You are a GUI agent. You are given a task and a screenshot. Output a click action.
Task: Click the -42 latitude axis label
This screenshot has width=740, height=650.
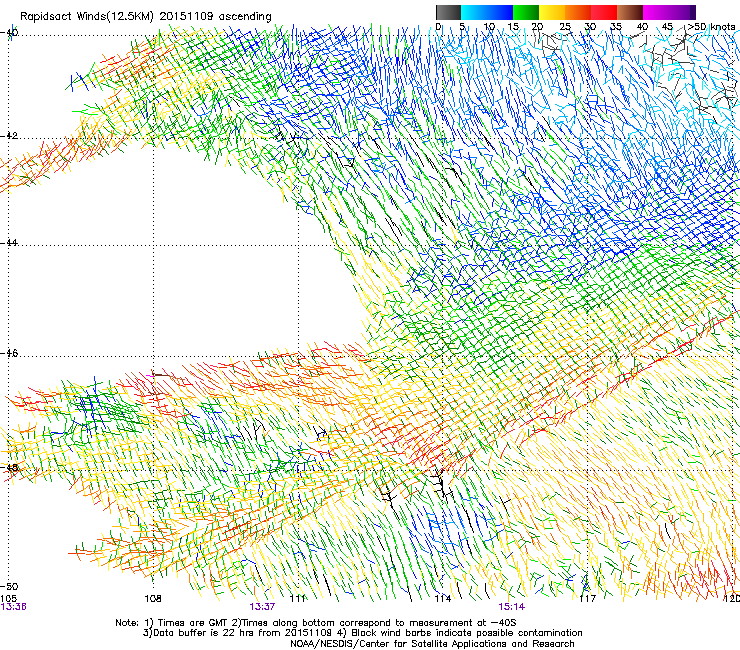coord(9,136)
